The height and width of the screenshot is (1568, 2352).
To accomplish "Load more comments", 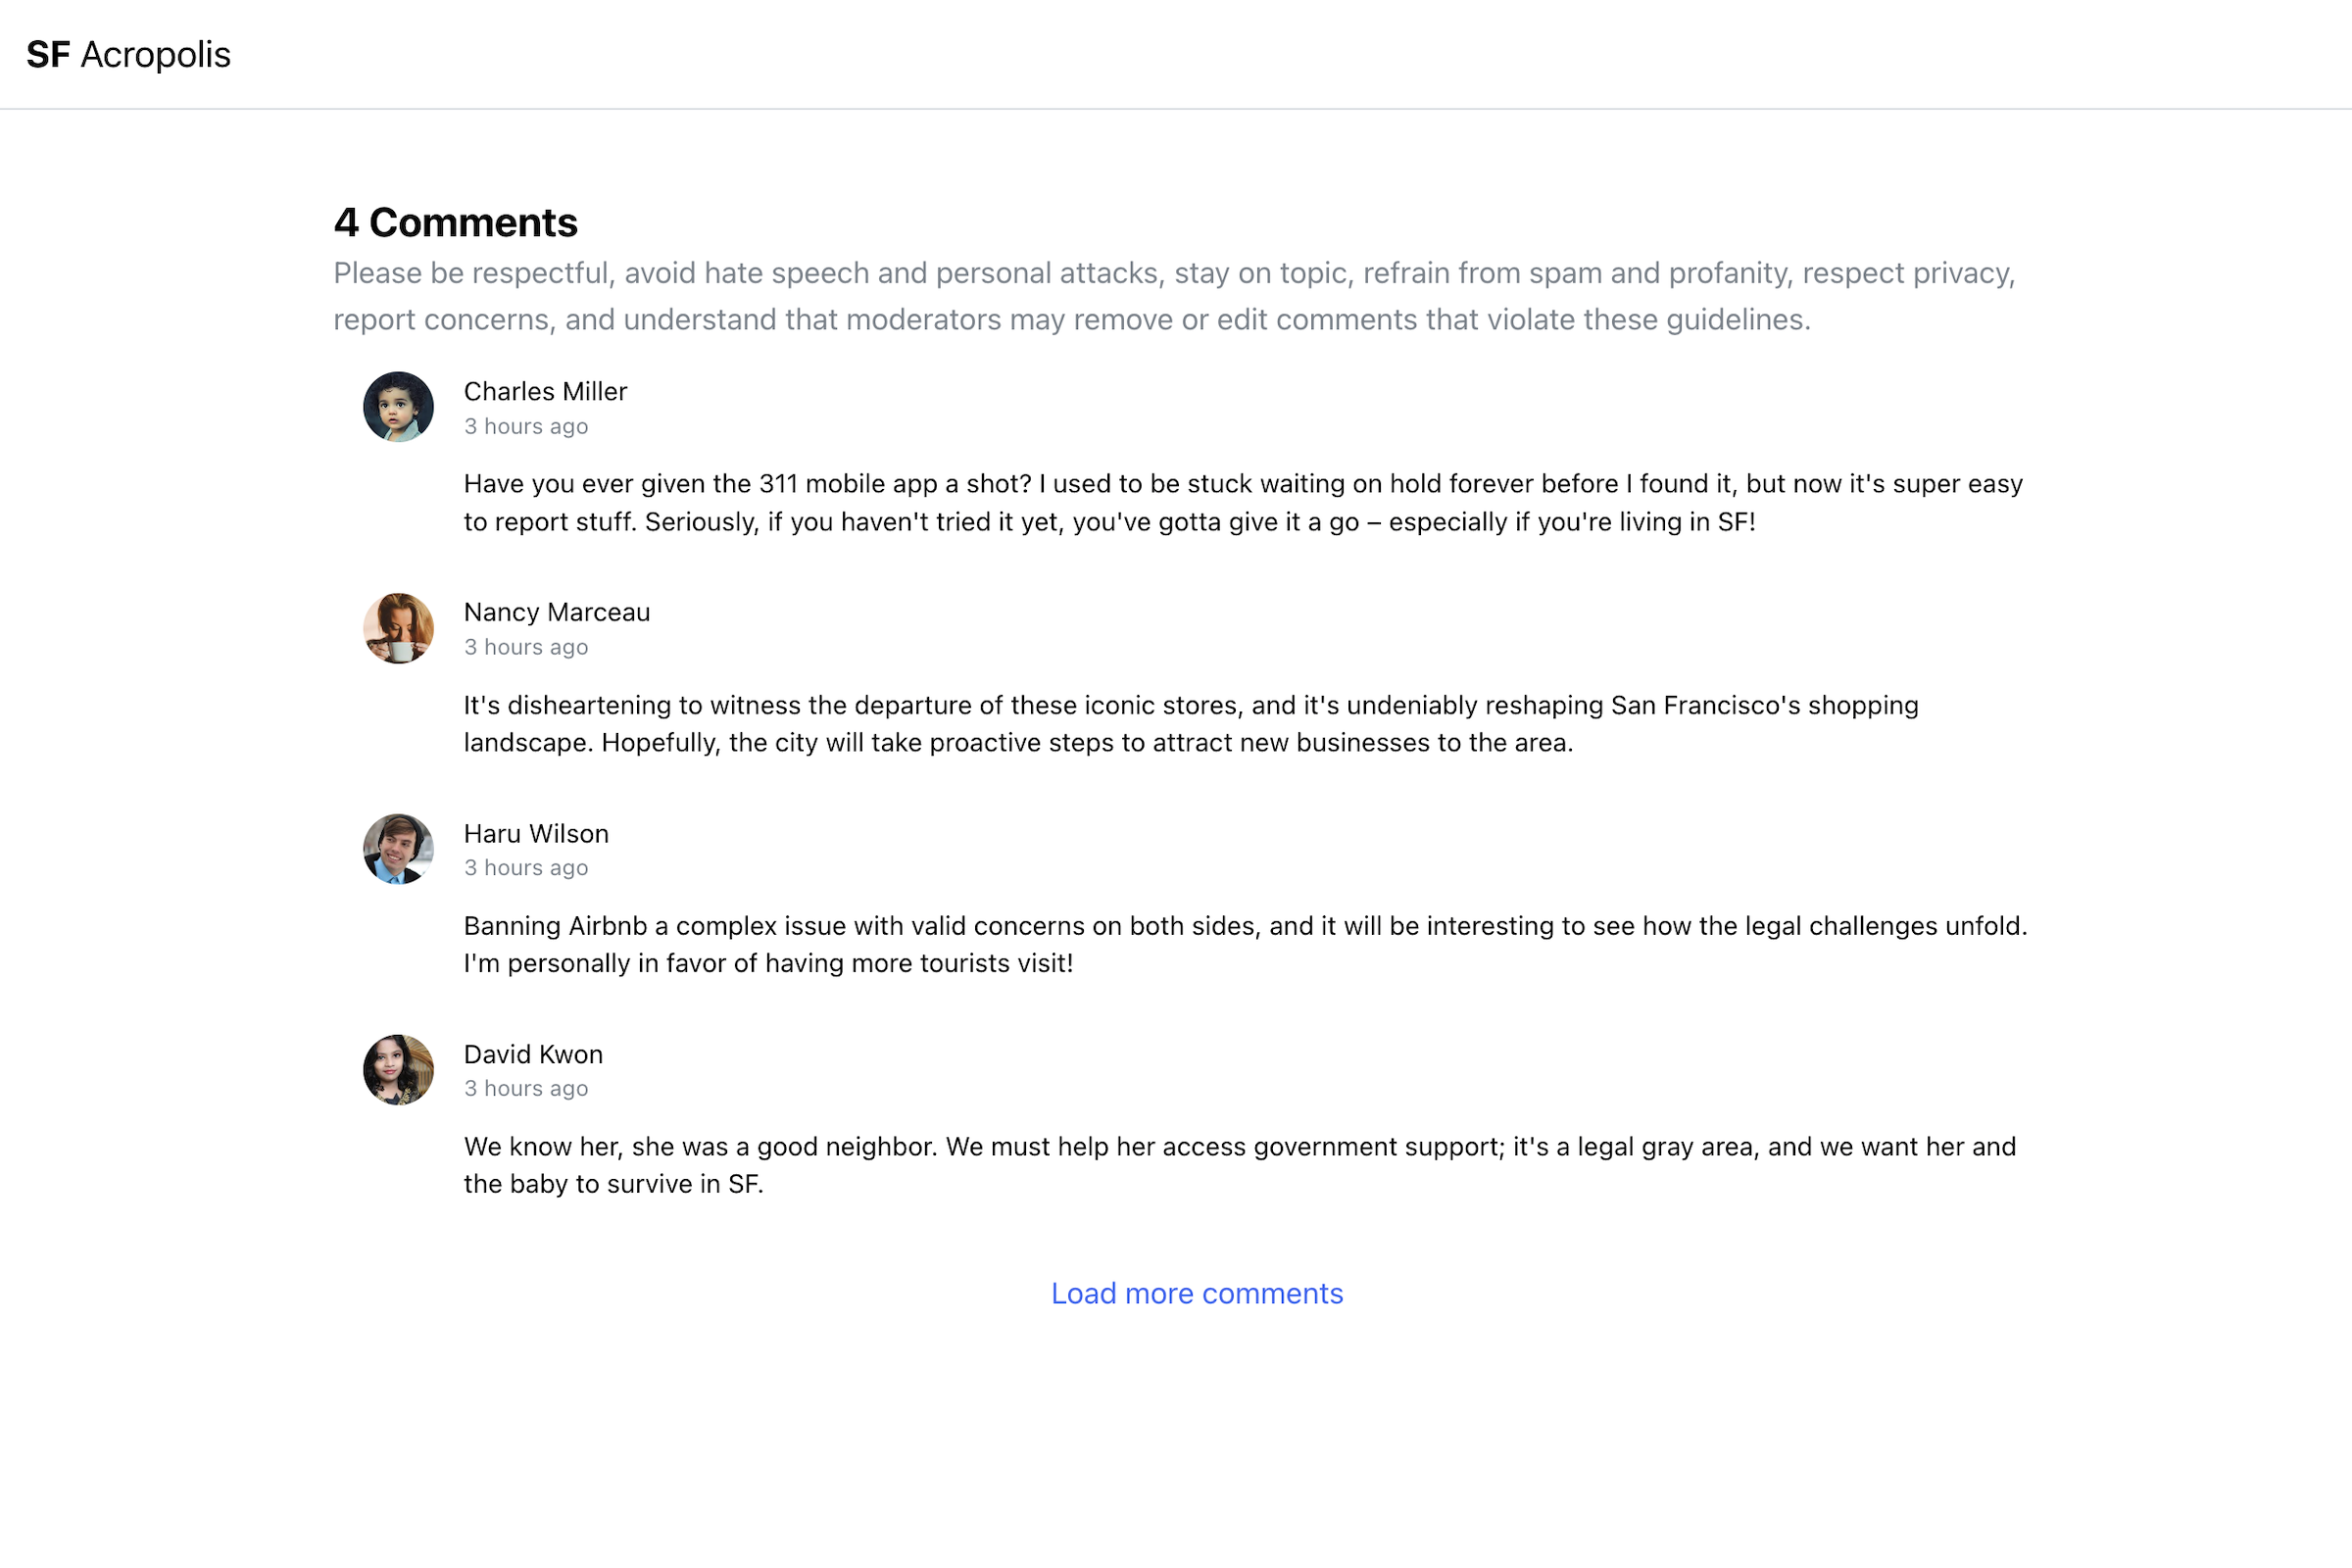I will tap(1197, 1293).
